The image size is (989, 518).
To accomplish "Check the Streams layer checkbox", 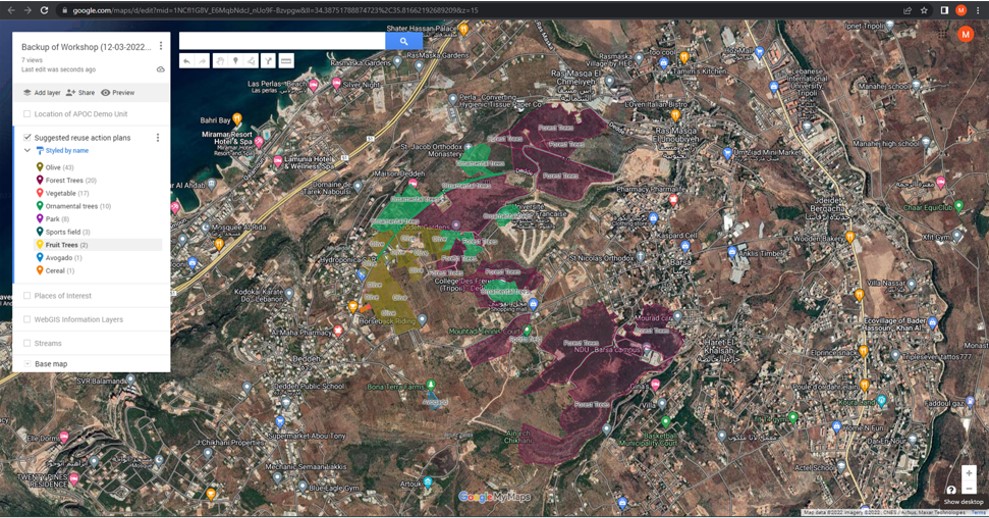I will [x=27, y=343].
